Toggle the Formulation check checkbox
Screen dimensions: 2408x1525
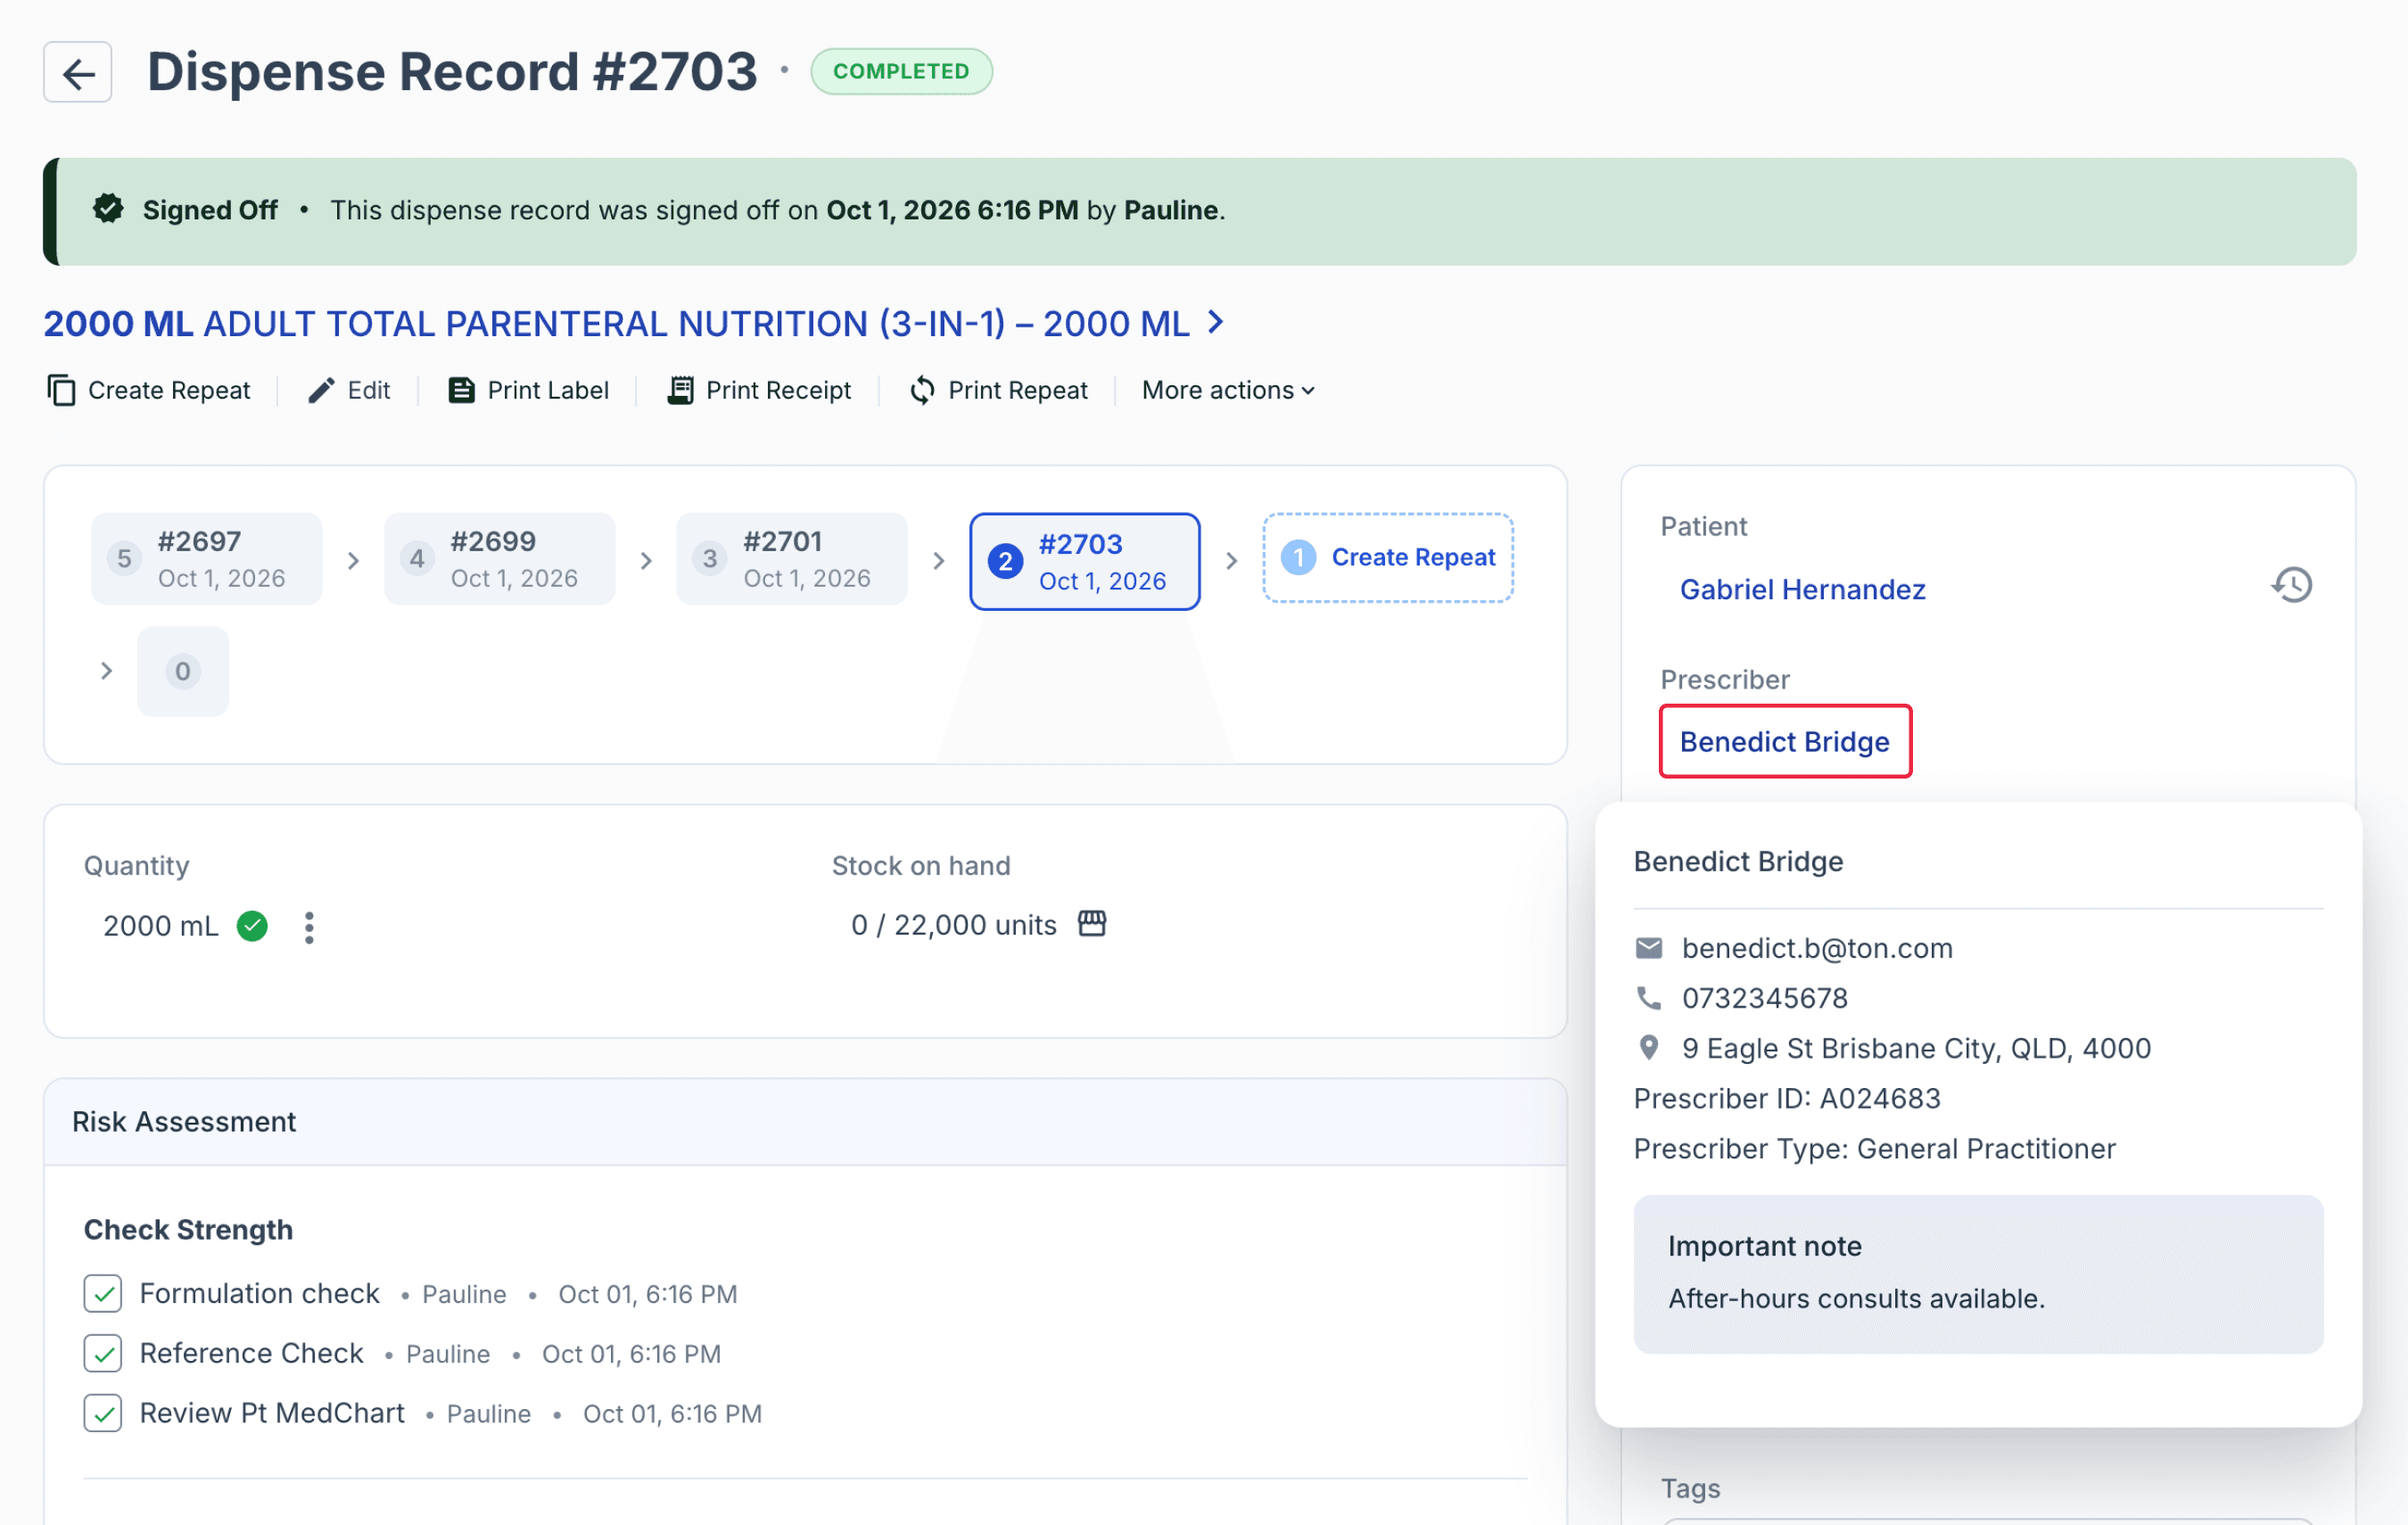pyautogui.click(x=103, y=1293)
